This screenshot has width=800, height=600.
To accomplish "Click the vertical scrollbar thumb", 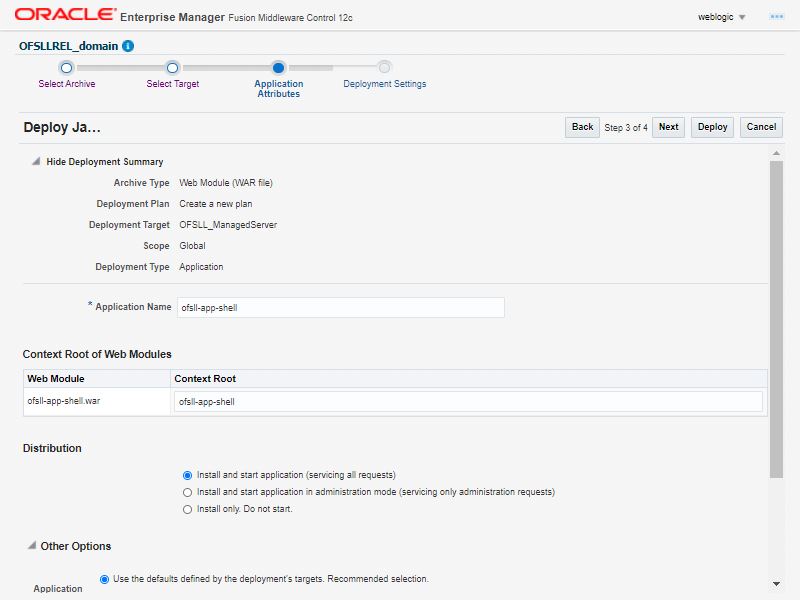I will (x=776, y=319).
